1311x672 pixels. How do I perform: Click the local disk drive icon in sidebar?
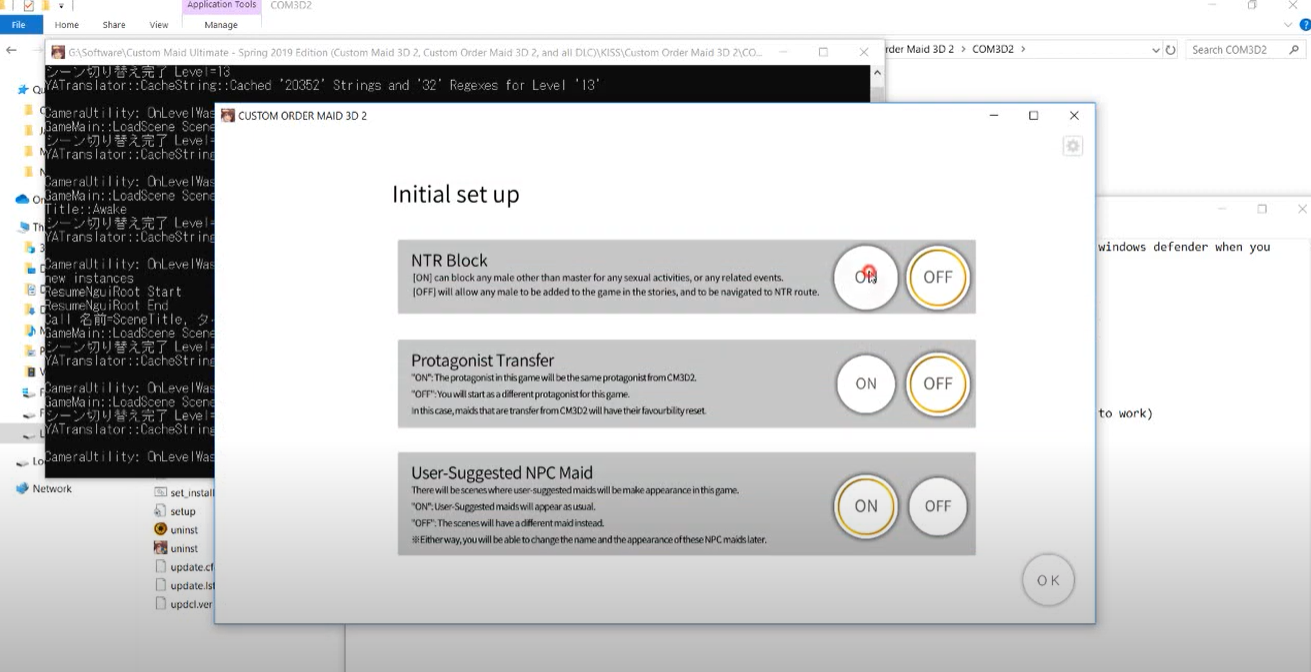tap(23, 462)
